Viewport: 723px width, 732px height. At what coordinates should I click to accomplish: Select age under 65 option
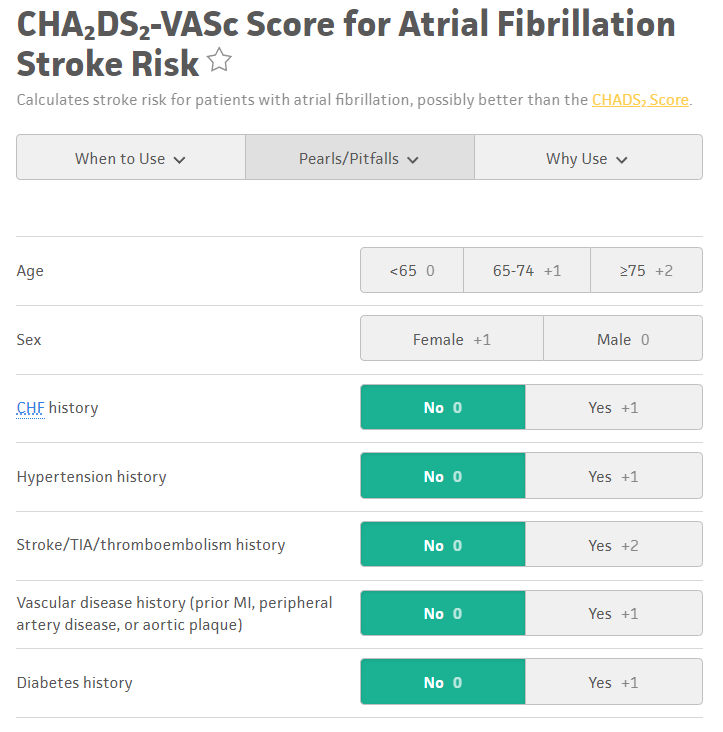coord(412,271)
